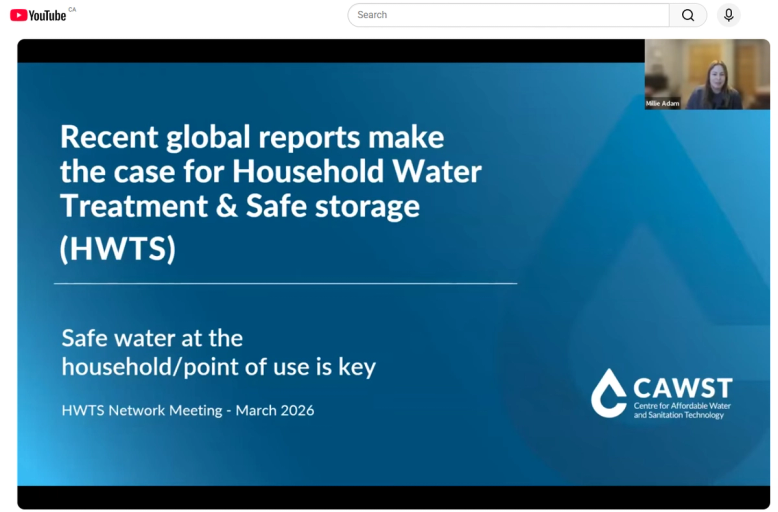Viewport: 778px width, 512px height.
Task: Click the Millie Adam name label
Action: (662, 103)
